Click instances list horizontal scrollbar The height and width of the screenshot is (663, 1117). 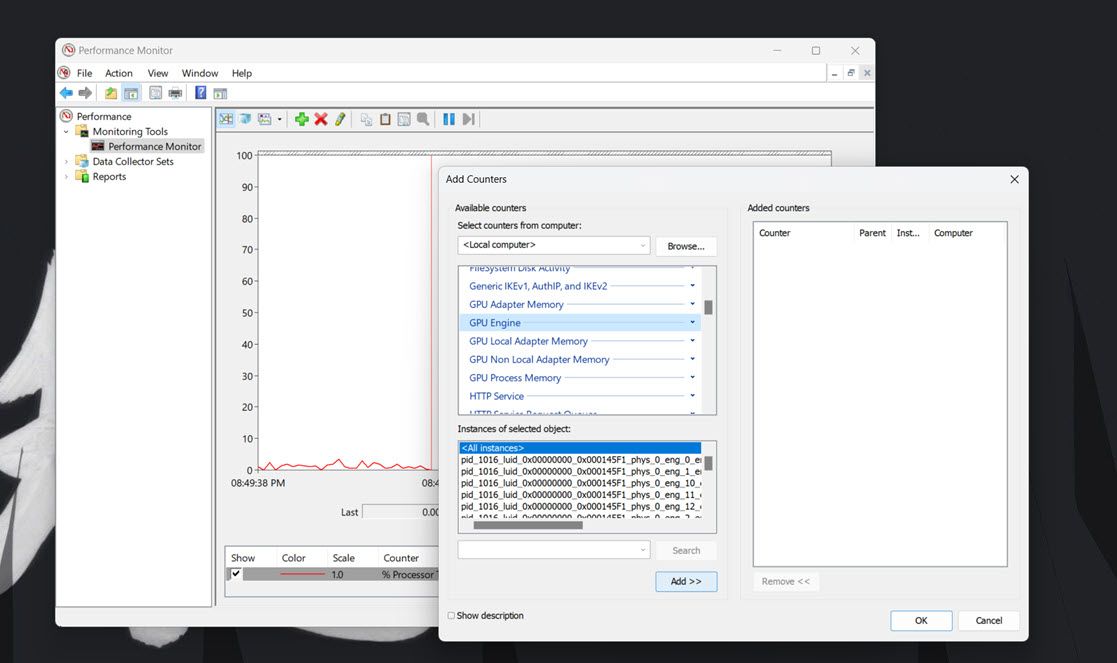[528, 526]
